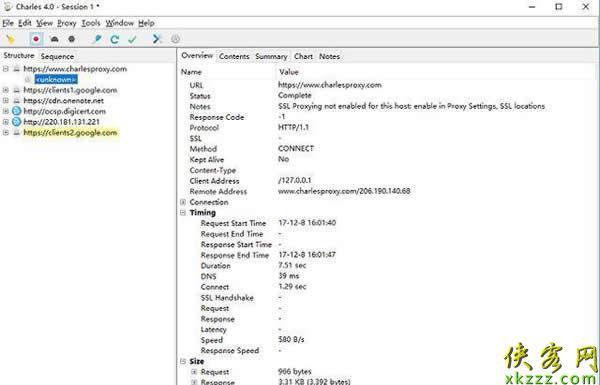
Task: Open the Settings gear icon
Action: click(x=175, y=39)
